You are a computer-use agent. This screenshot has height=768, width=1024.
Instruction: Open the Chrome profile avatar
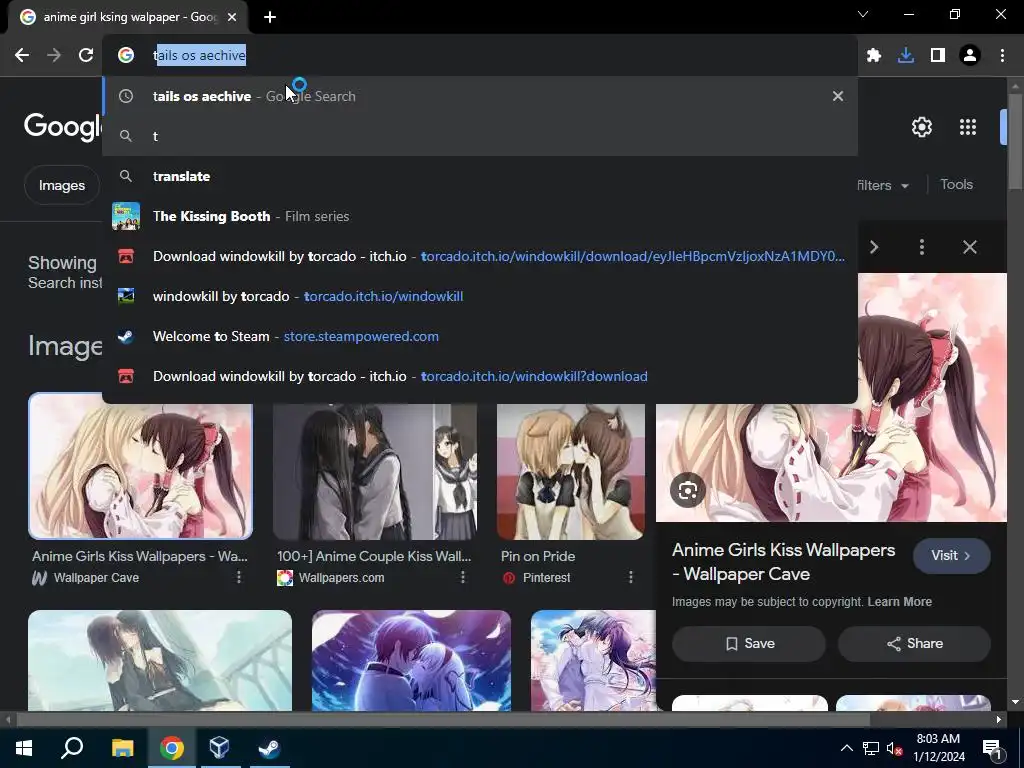pyautogui.click(x=970, y=56)
